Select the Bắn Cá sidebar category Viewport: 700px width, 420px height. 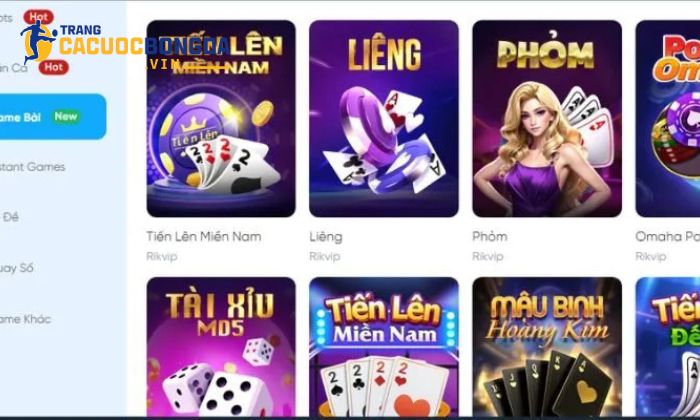click(x=13, y=67)
